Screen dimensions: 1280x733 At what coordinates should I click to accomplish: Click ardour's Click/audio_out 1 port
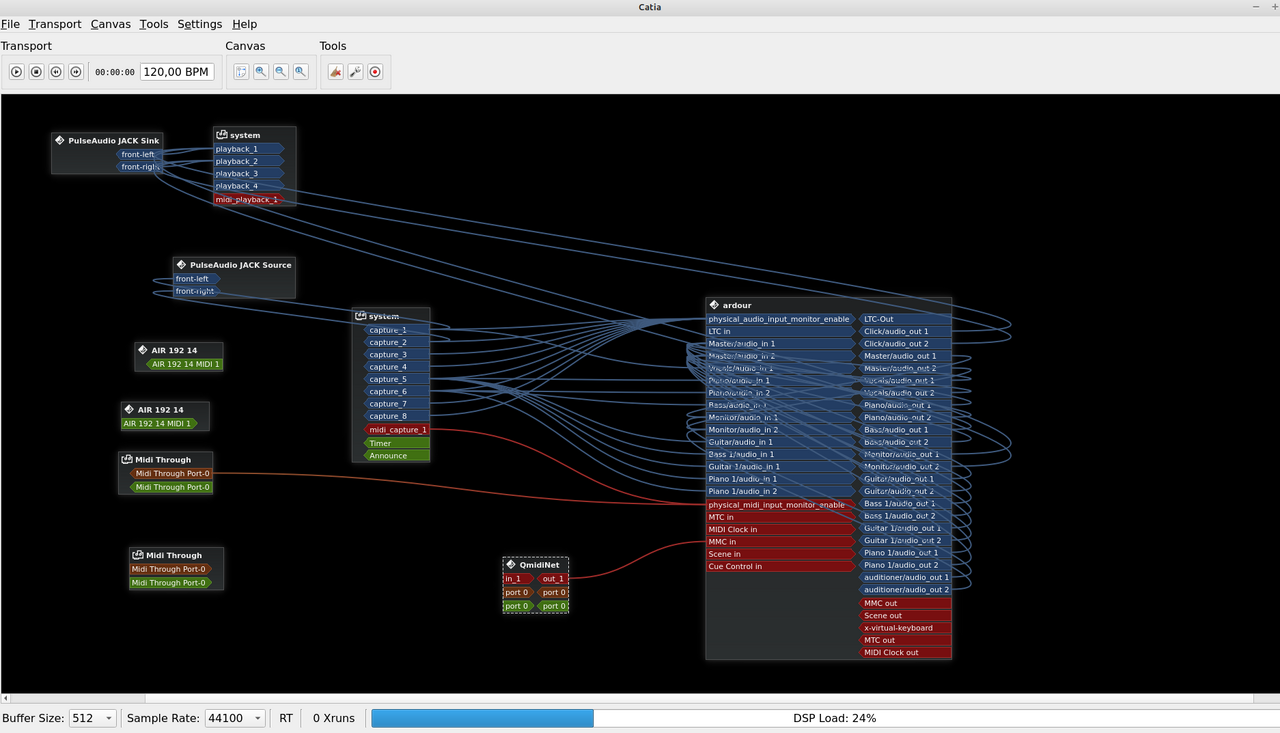[x=904, y=331]
